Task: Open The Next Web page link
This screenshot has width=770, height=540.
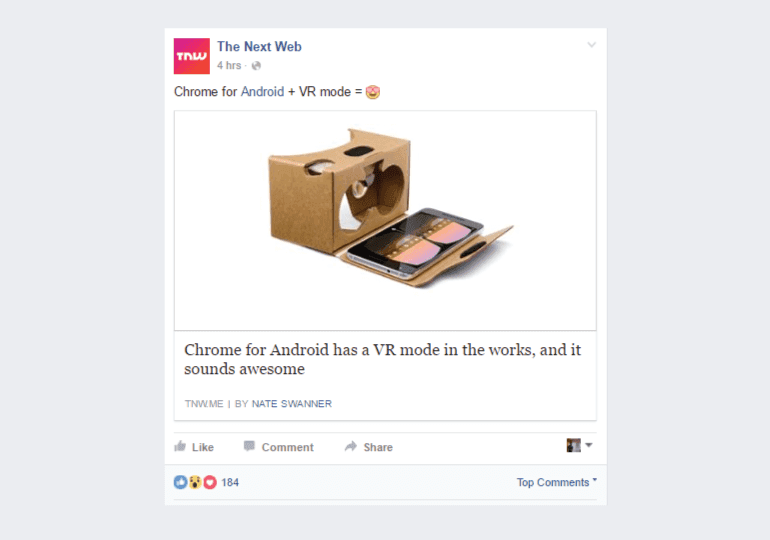Action: point(259,47)
